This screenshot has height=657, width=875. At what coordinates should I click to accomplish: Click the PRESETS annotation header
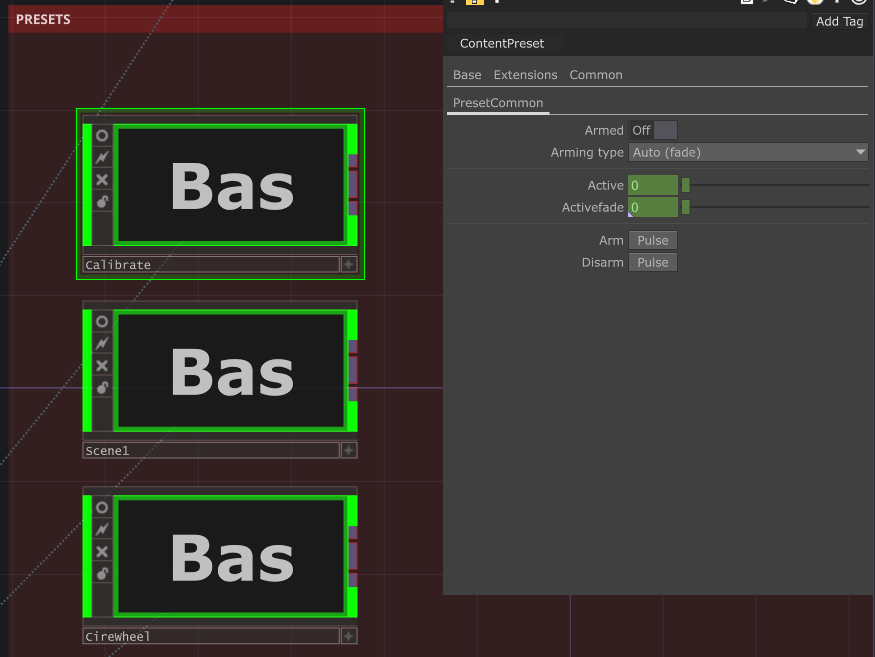point(225,20)
